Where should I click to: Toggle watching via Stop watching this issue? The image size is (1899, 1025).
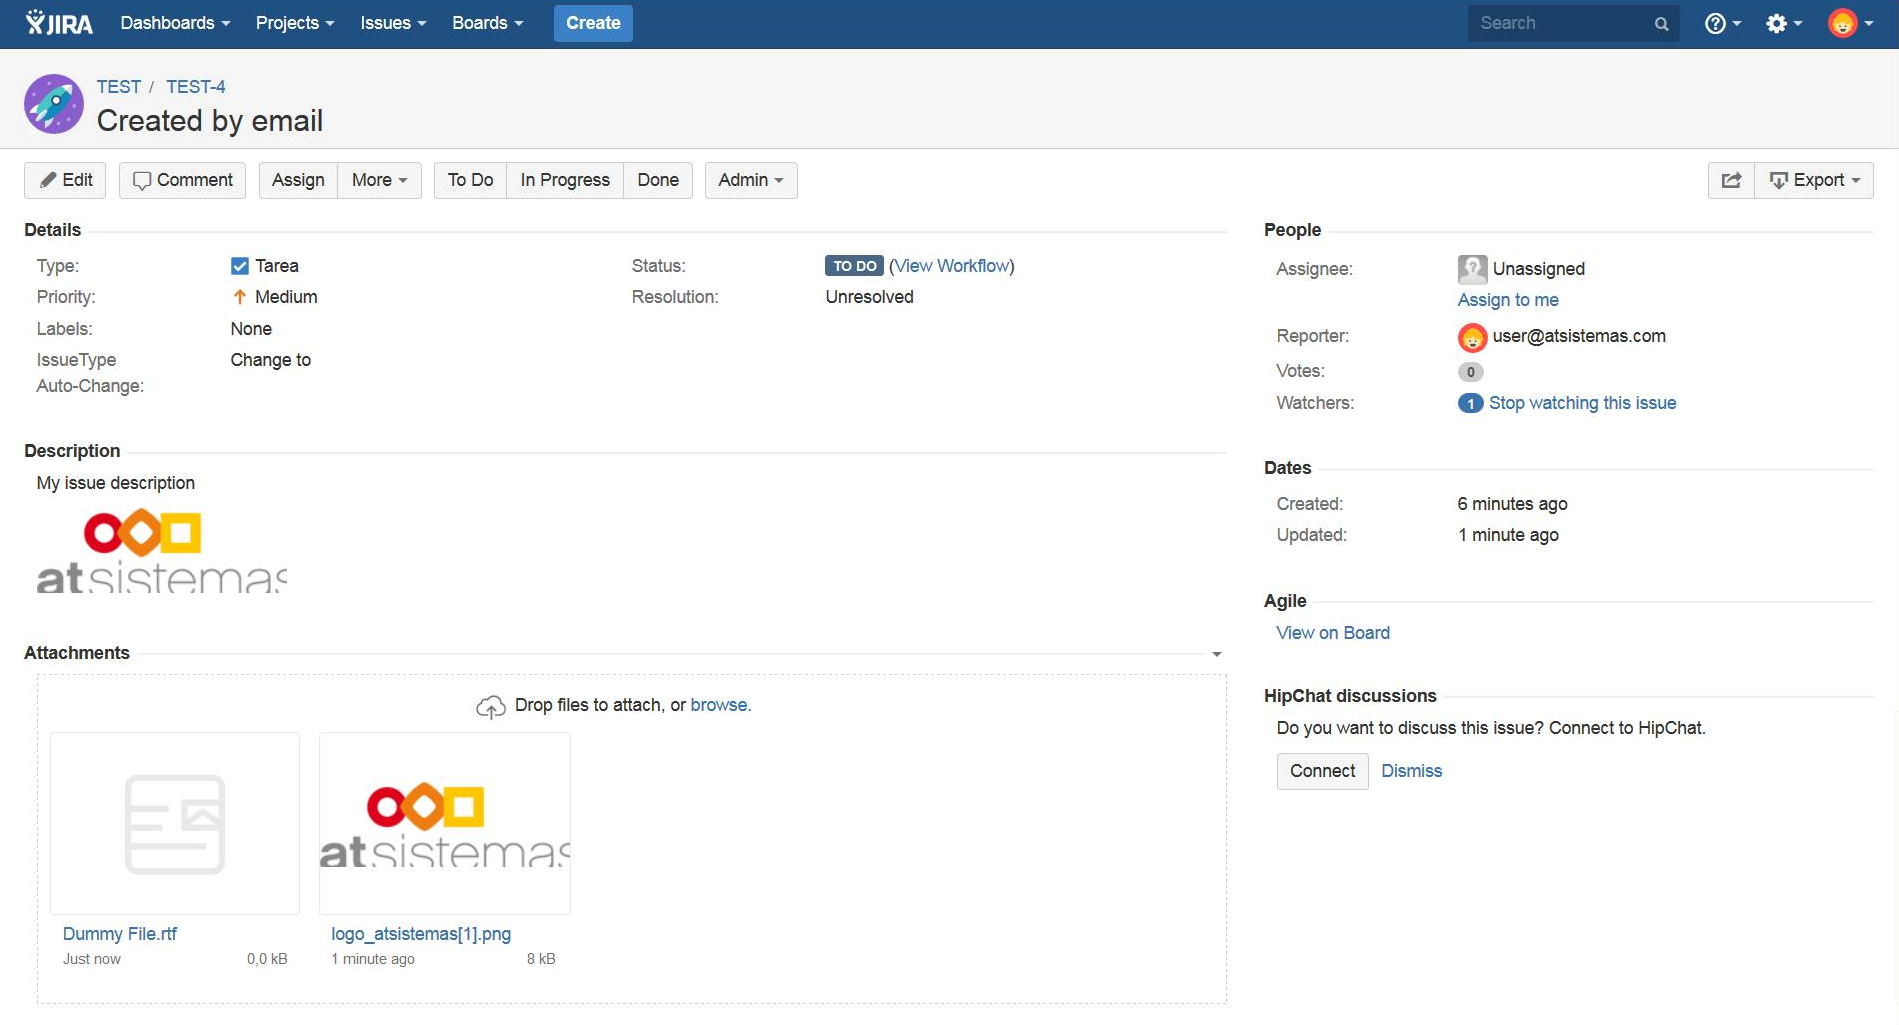(x=1582, y=403)
